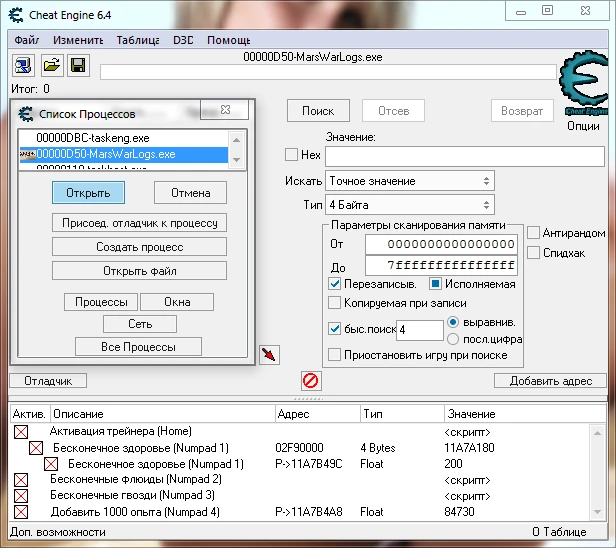Open the Таблица menu
This screenshot has height=548, width=616.
pos(138,40)
